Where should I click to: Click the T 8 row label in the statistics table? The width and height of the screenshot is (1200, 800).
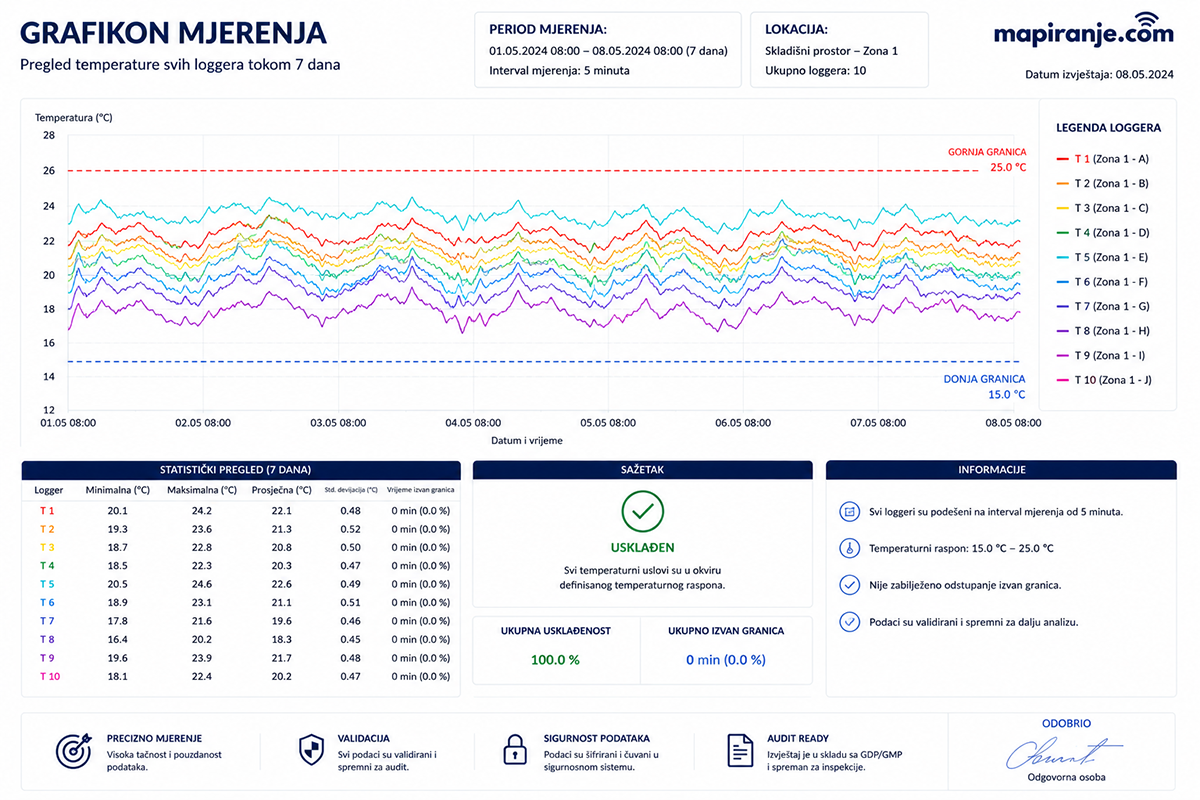47,639
